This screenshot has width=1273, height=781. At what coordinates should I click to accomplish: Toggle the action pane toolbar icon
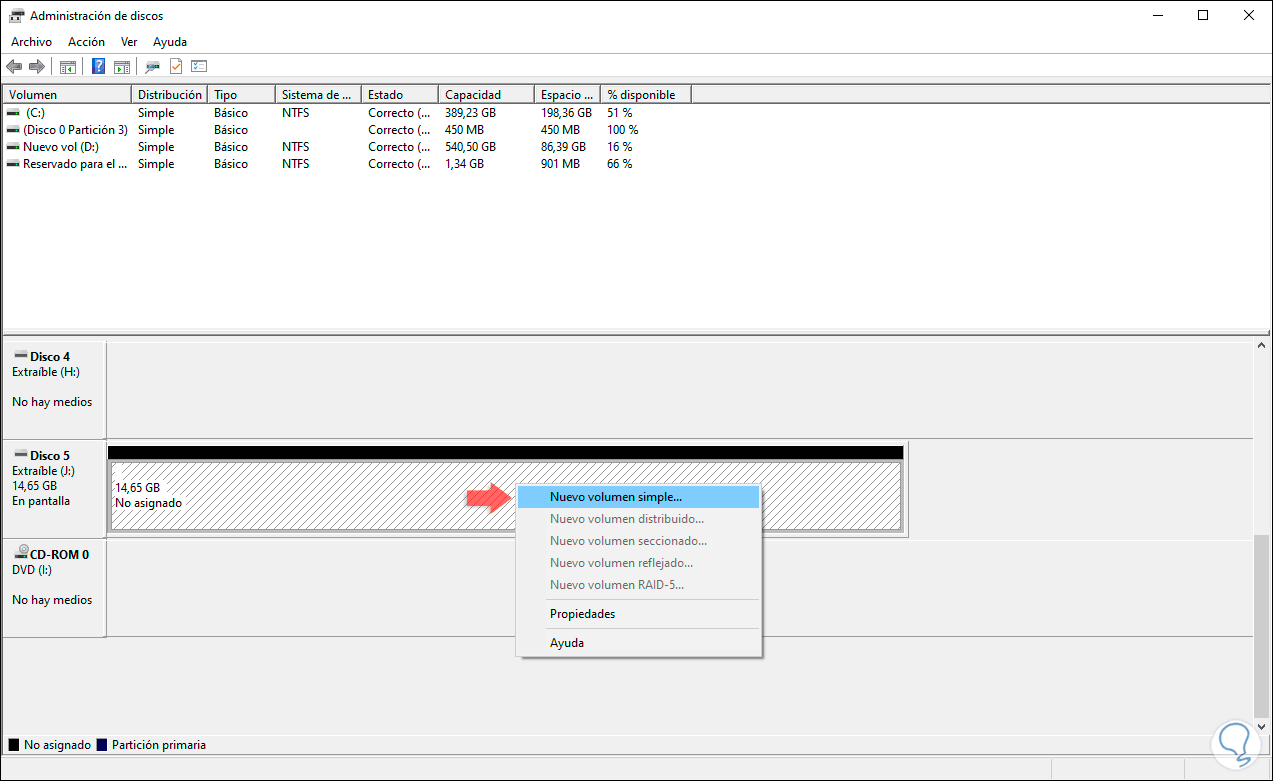tap(122, 67)
